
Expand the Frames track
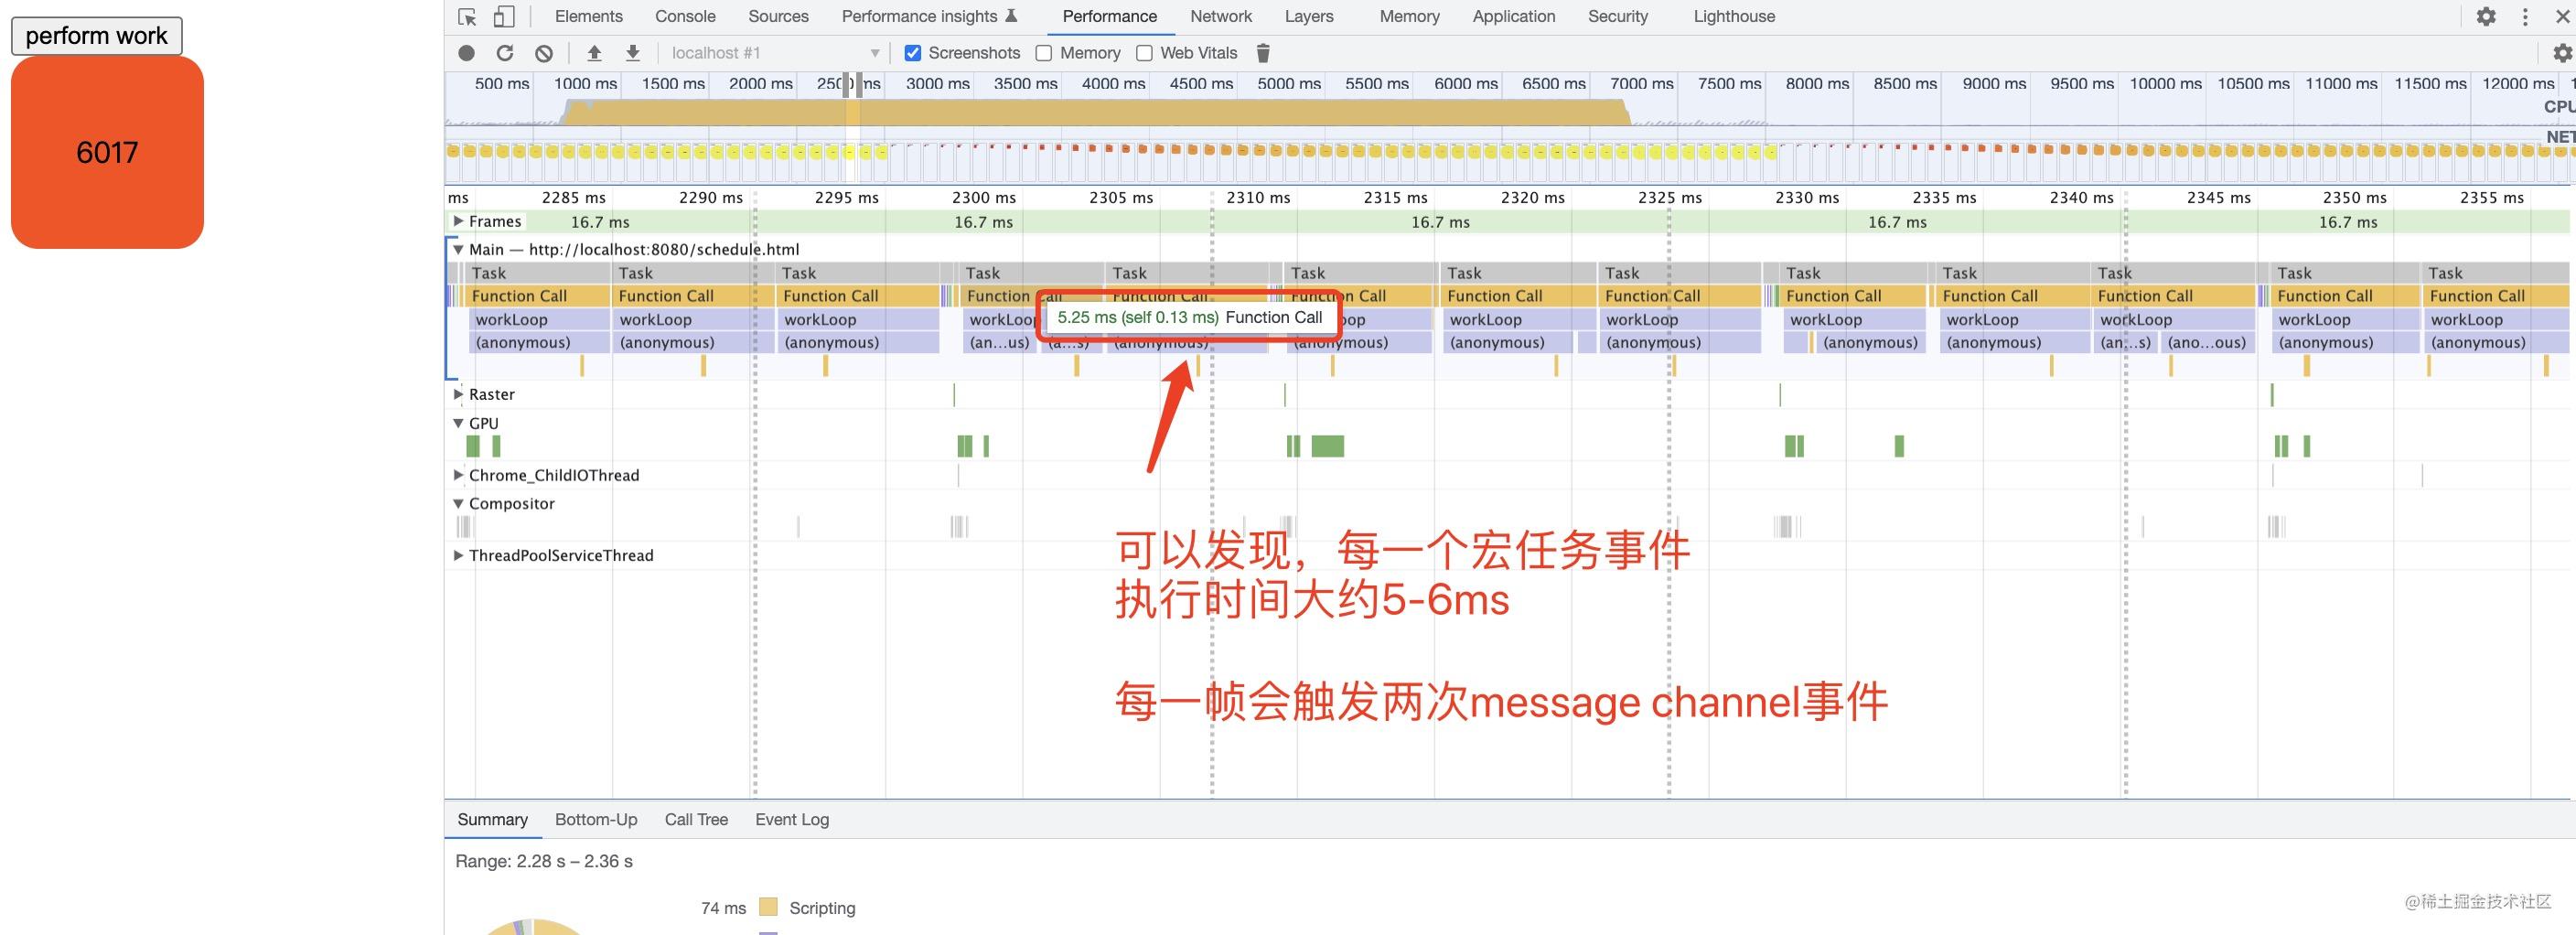(458, 221)
